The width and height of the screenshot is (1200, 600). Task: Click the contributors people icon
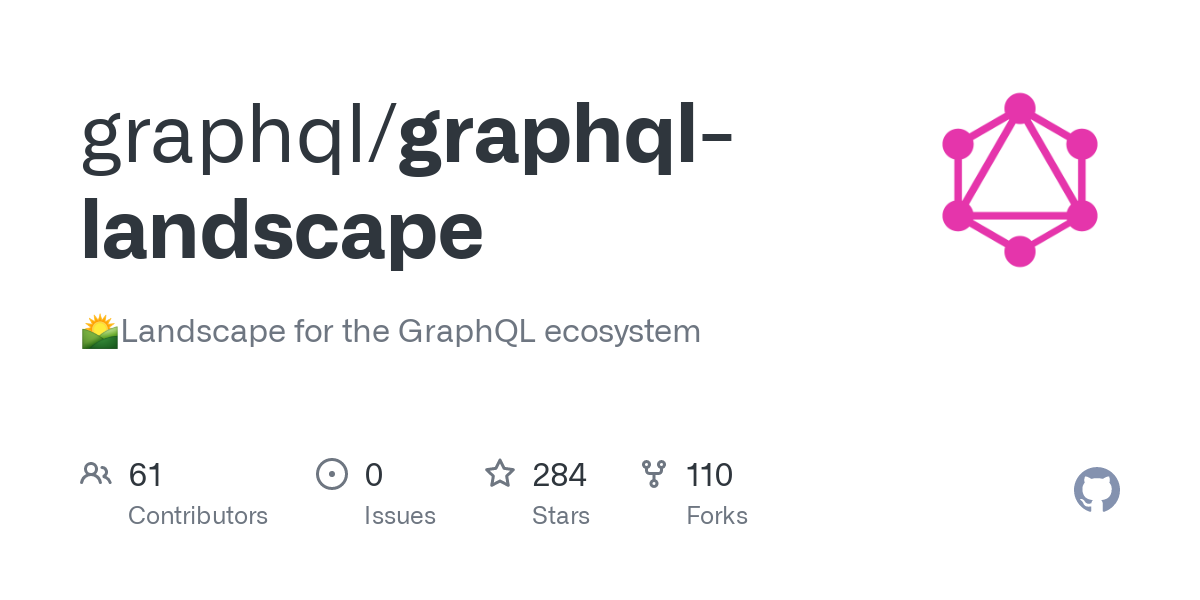point(96,474)
